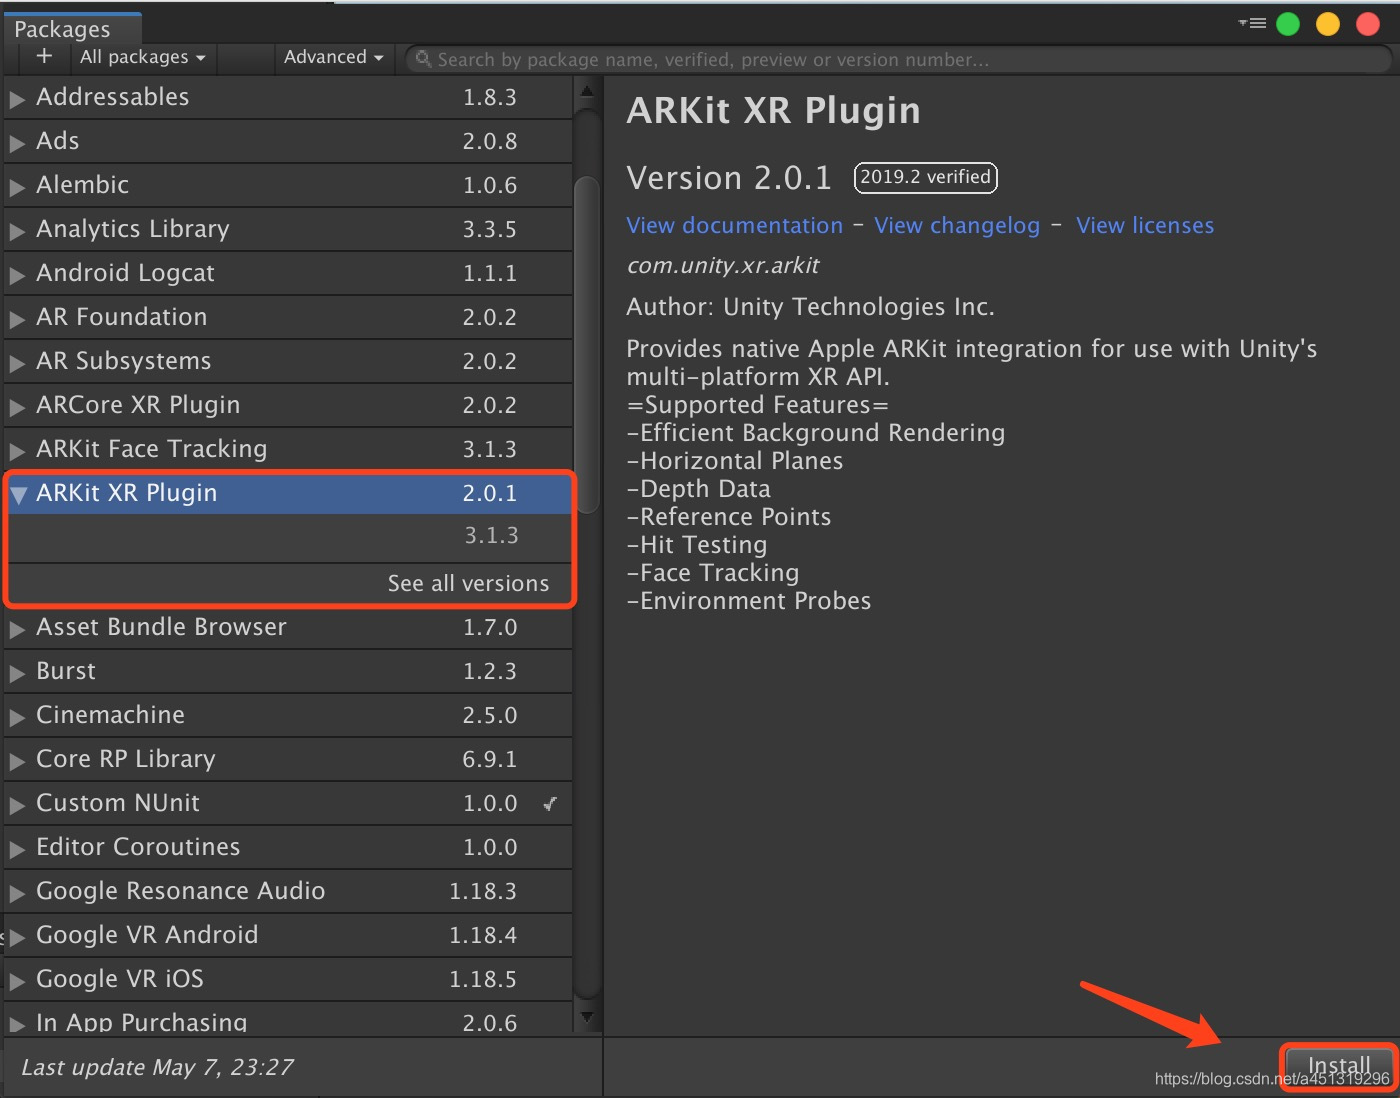Image resolution: width=1400 pixels, height=1098 pixels.
Task: Click the yellow window button
Action: coord(1328,24)
